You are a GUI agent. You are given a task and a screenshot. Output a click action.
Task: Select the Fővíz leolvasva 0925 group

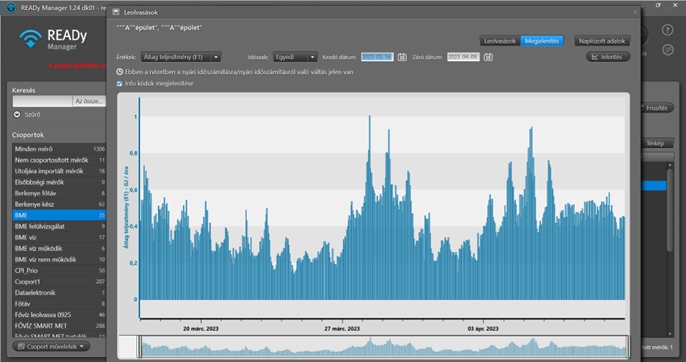(59, 315)
